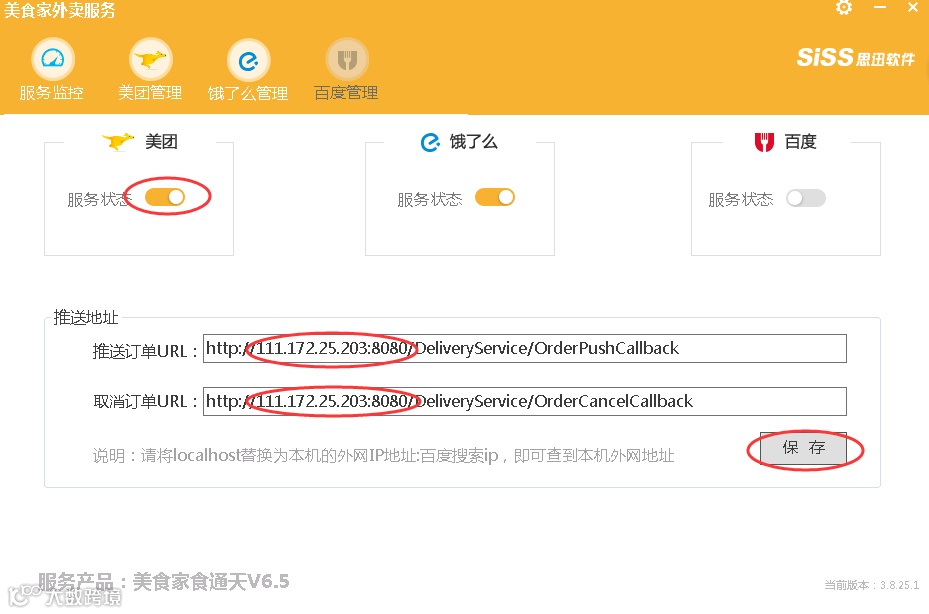Click the 美团 panel heading text
This screenshot has height=614, width=929.
pyautogui.click(x=161, y=142)
